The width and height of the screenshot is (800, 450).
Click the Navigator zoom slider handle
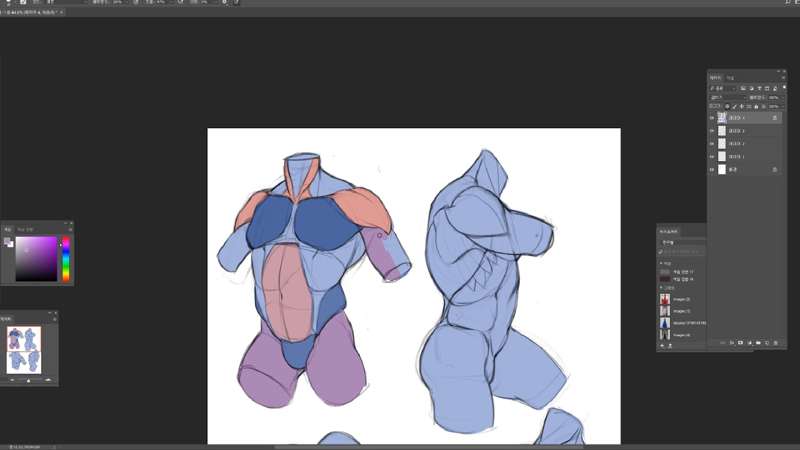[x=29, y=381]
